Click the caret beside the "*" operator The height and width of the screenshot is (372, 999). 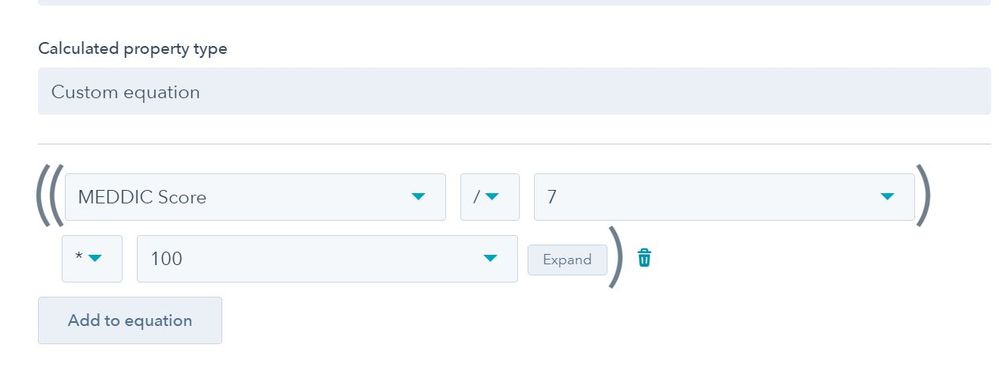(x=95, y=258)
